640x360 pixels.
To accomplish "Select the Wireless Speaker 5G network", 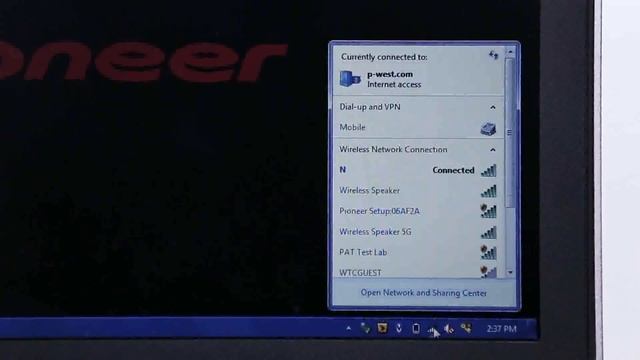I will tap(418, 232).
